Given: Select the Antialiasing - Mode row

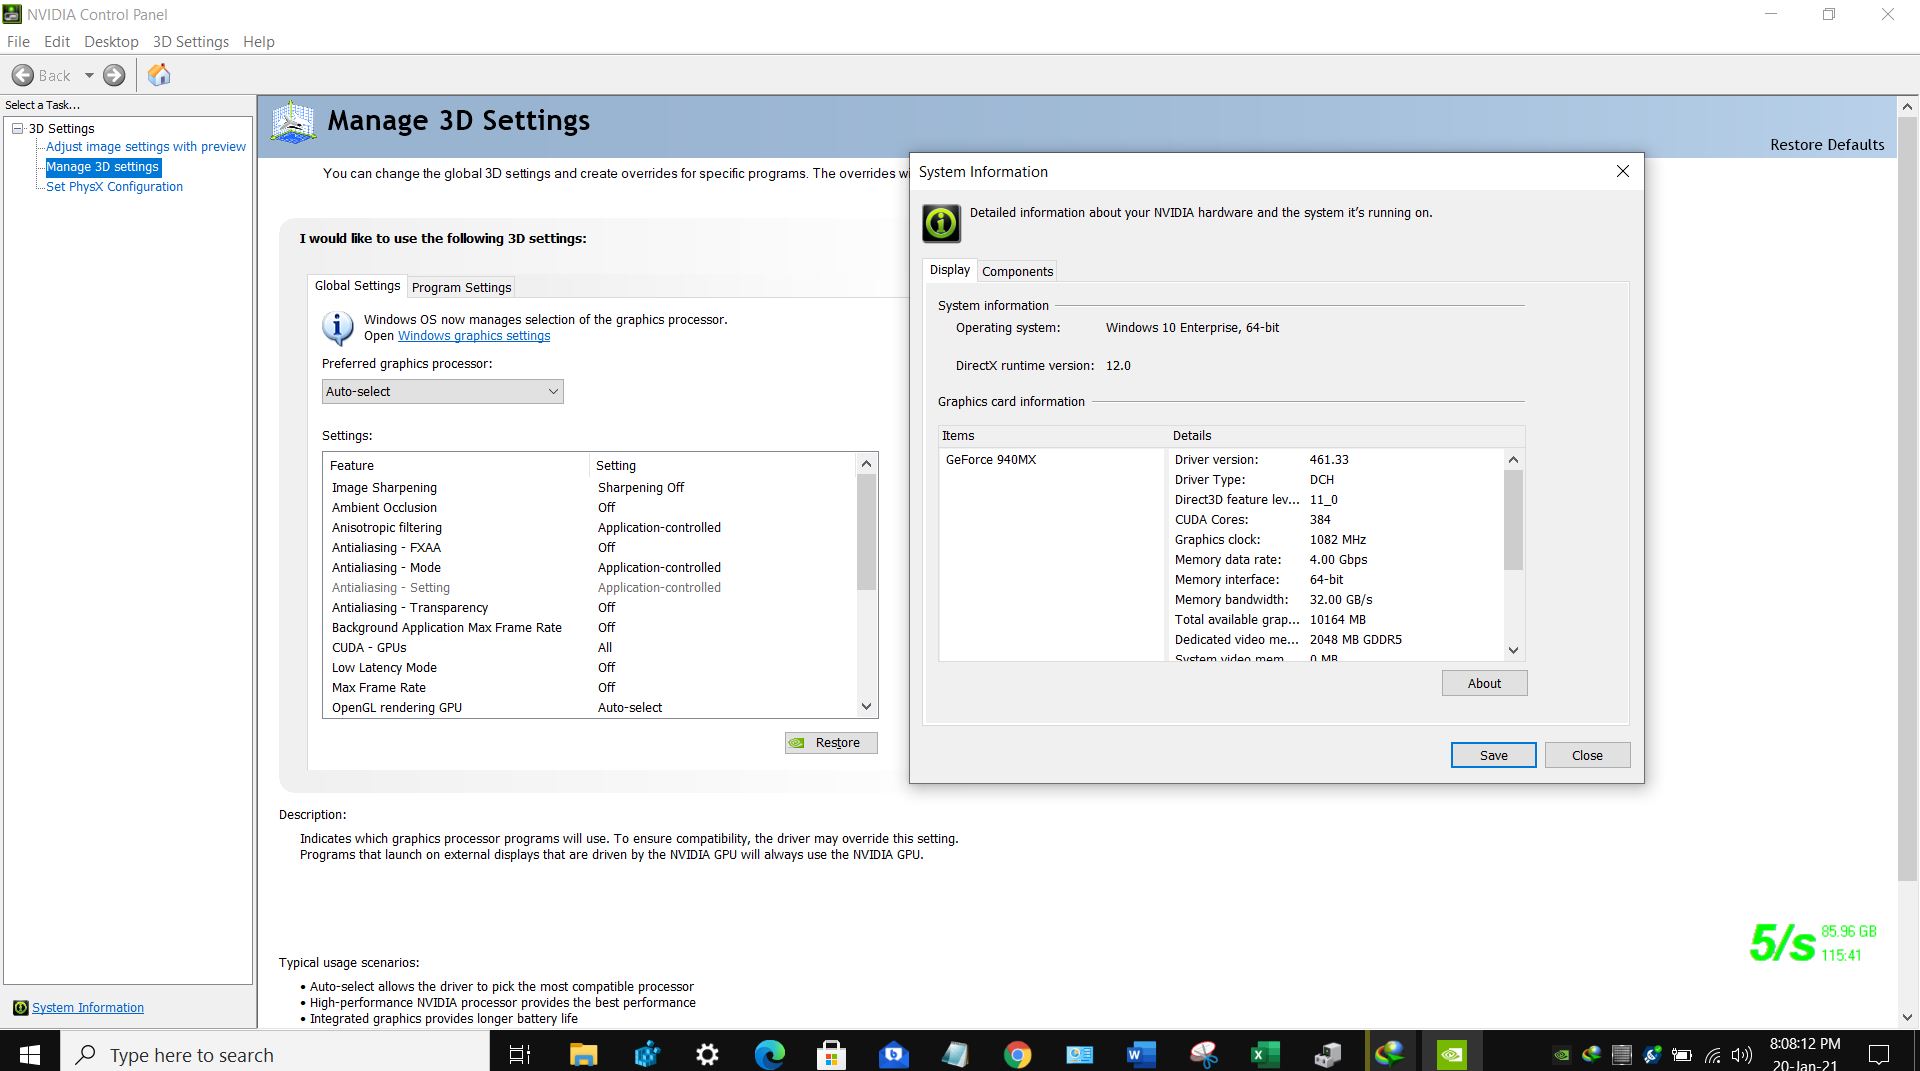Looking at the screenshot, I should [590, 568].
